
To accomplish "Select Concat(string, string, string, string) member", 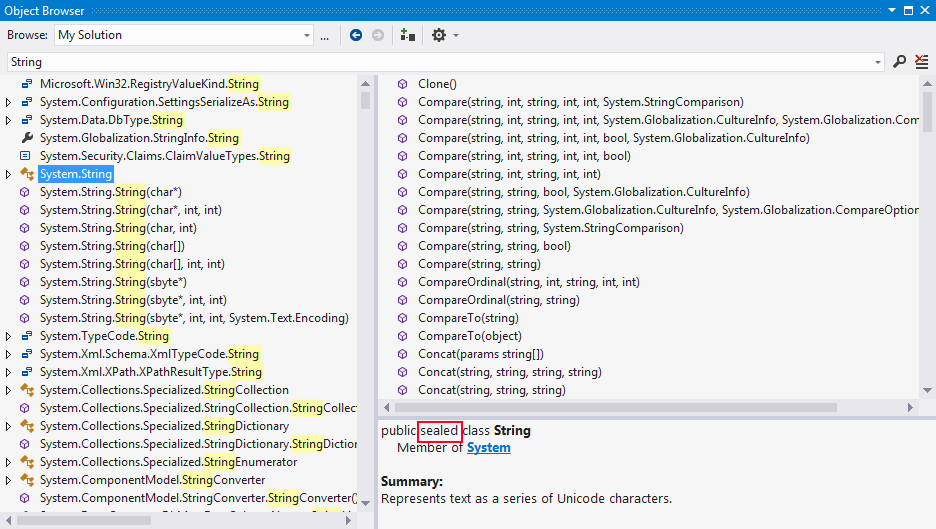I will [510, 372].
